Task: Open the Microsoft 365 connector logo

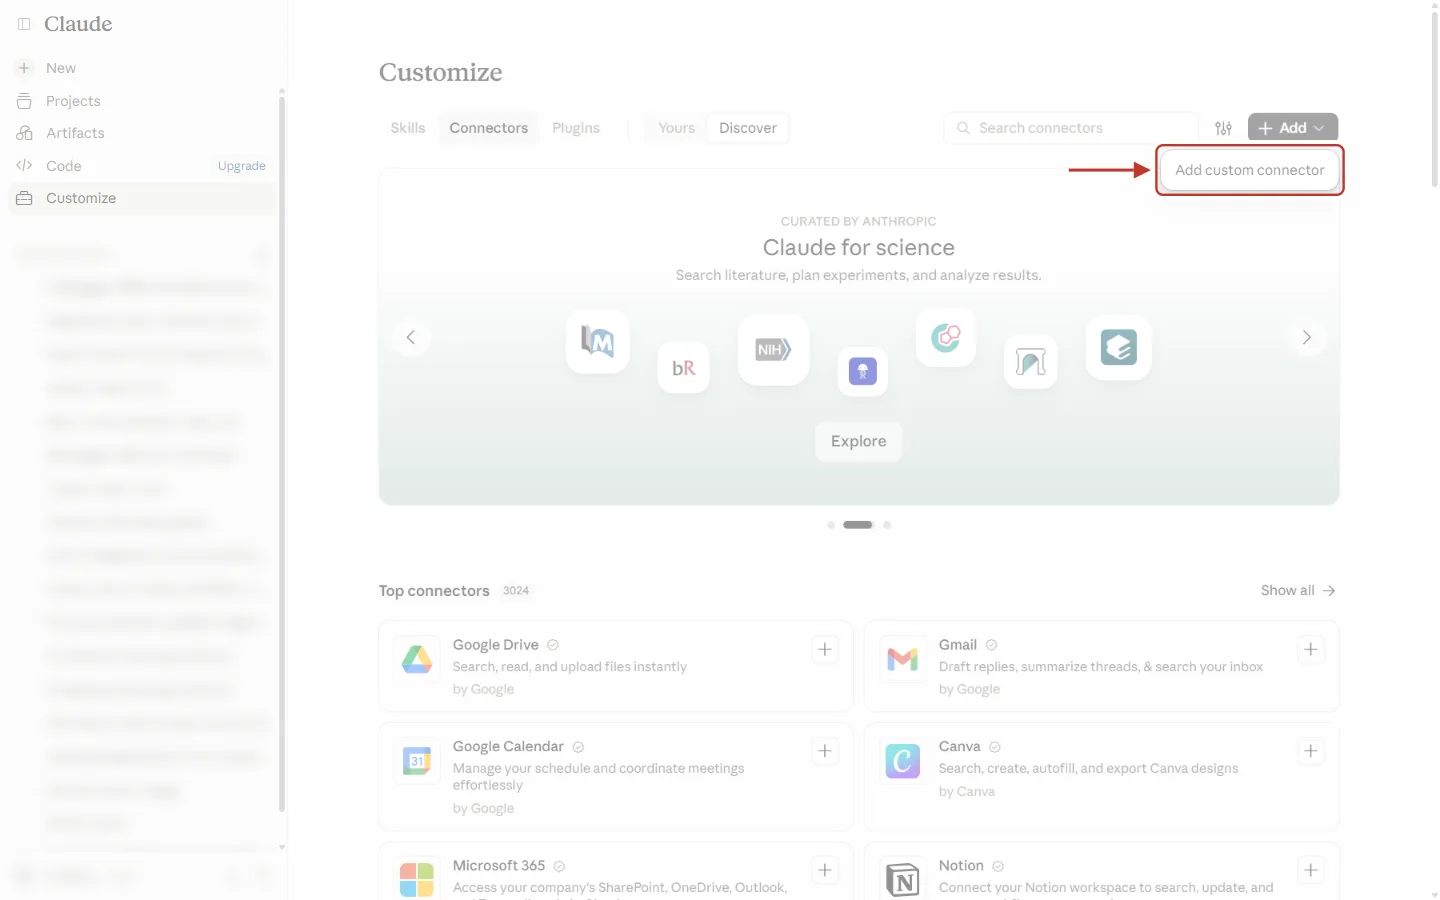Action: pos(417,880)
